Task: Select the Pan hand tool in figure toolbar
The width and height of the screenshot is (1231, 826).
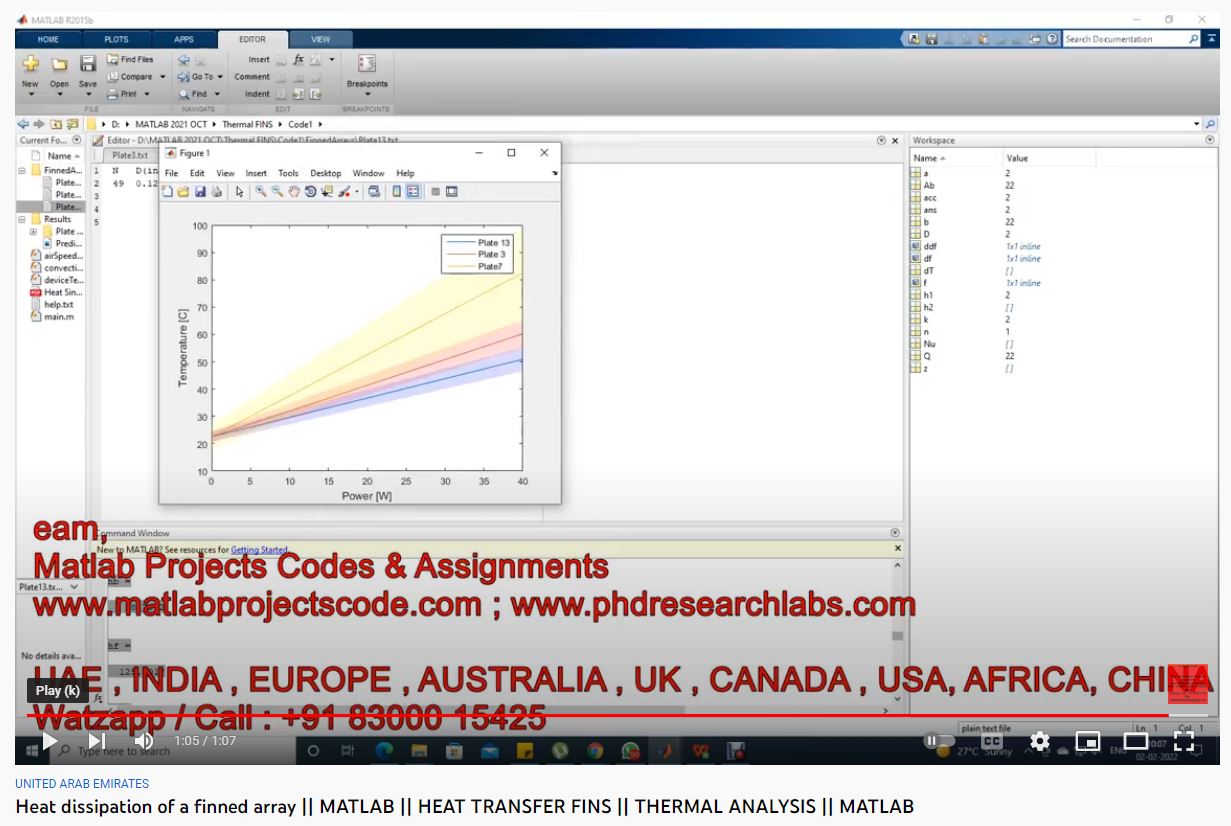Action: pos(294,192)
